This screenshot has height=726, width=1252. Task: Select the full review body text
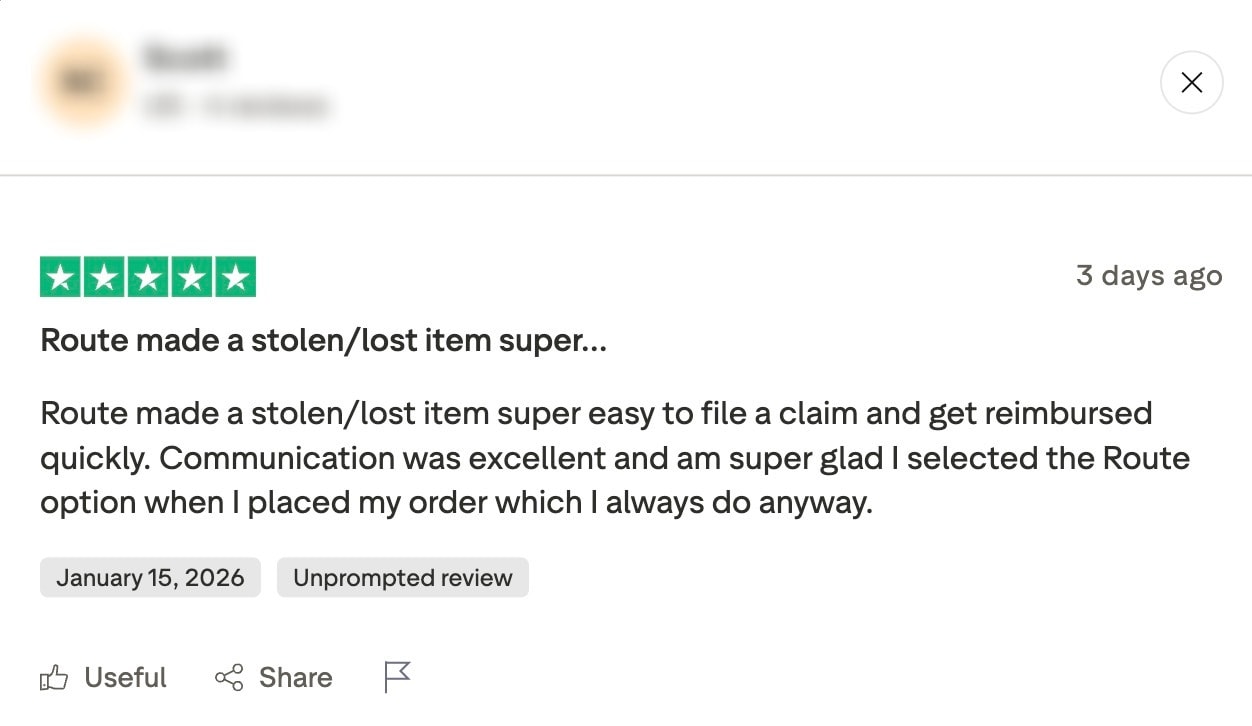[x=615, y=457]
